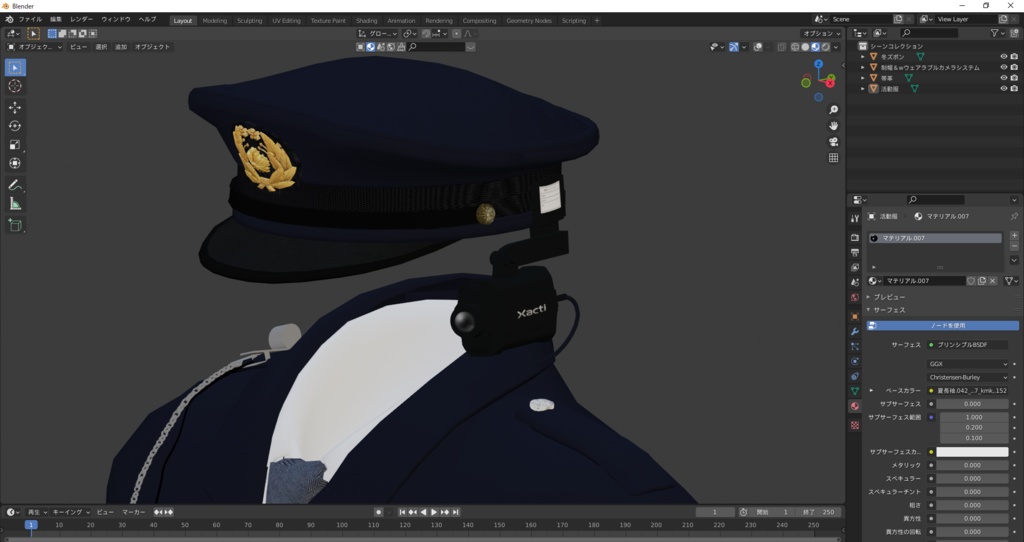Select the Scale tool
The height and width of the screenshot is (542, 1024).
(15, 145)
